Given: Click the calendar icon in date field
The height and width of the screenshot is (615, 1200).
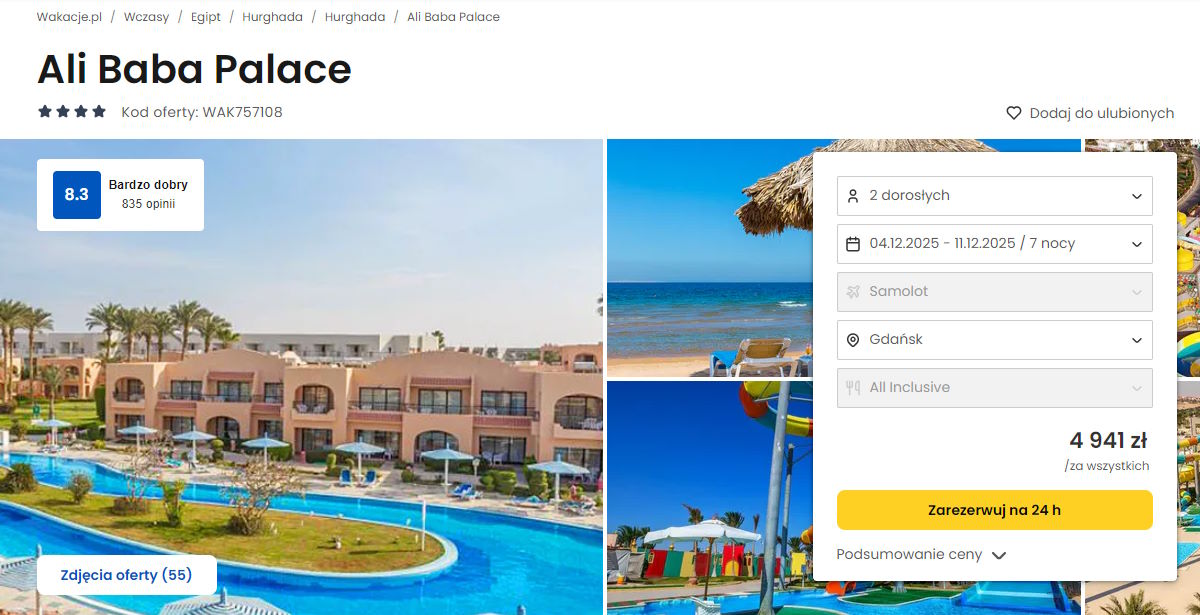Looking at the screenshot, I should click(x=853, y=244).
